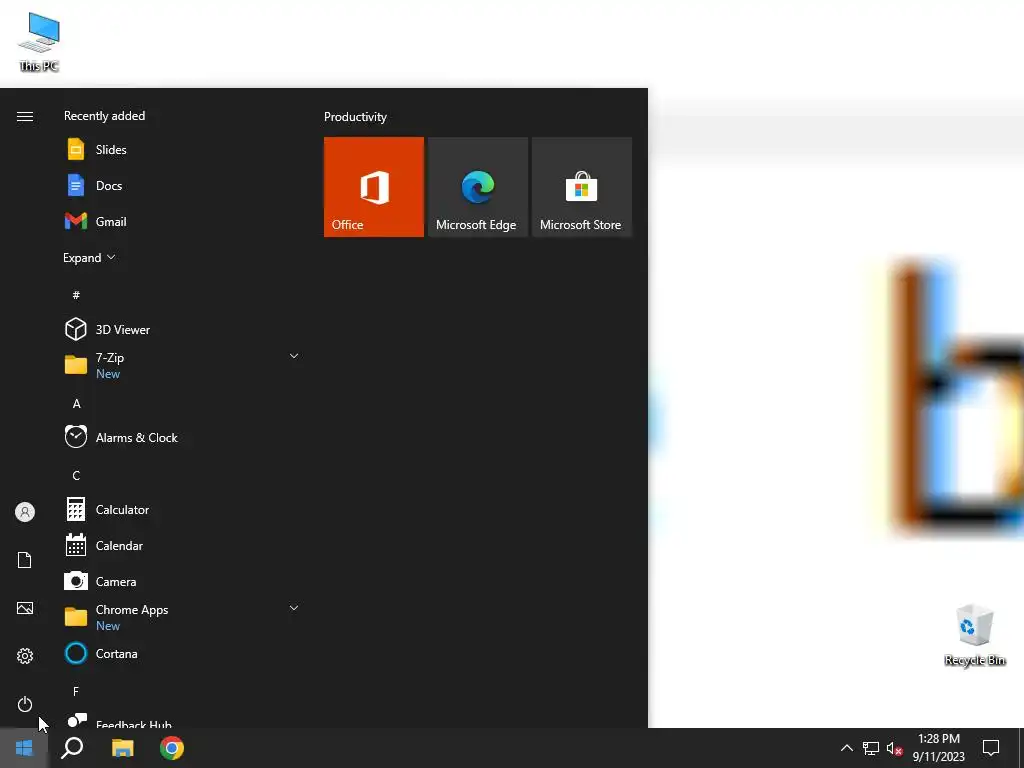Viewport: 1024px width, 768px height.
Task: Open the user account icon
Action: pos(25,512)
